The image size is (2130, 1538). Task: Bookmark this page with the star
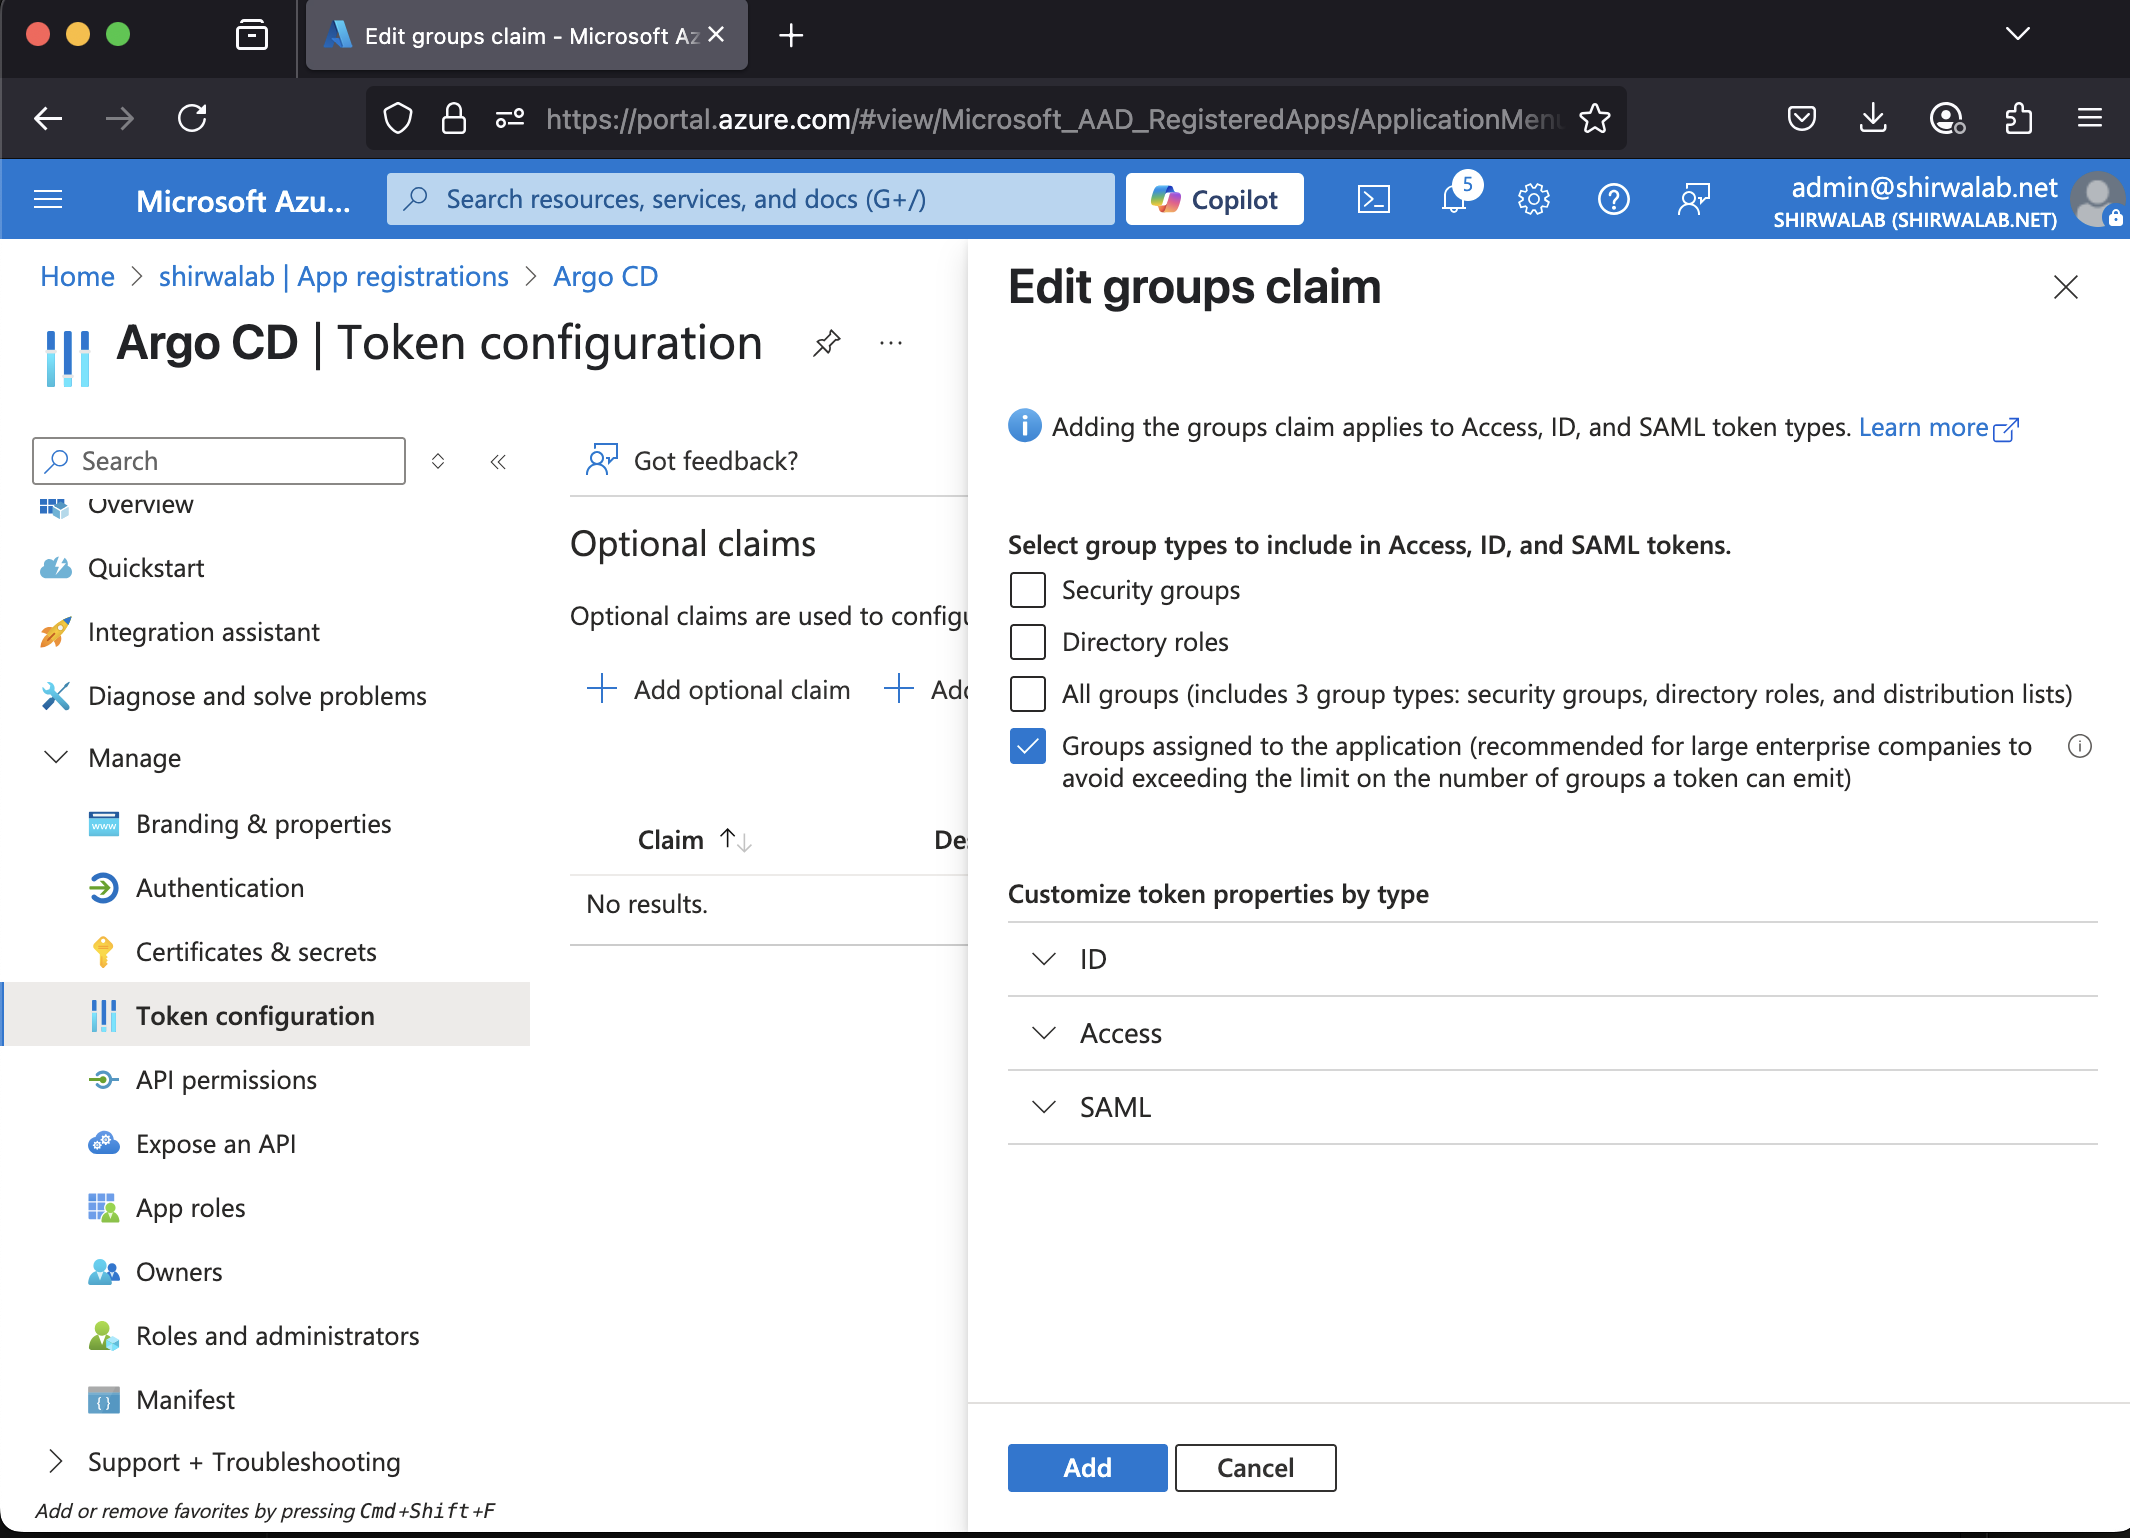point(1595,118)
